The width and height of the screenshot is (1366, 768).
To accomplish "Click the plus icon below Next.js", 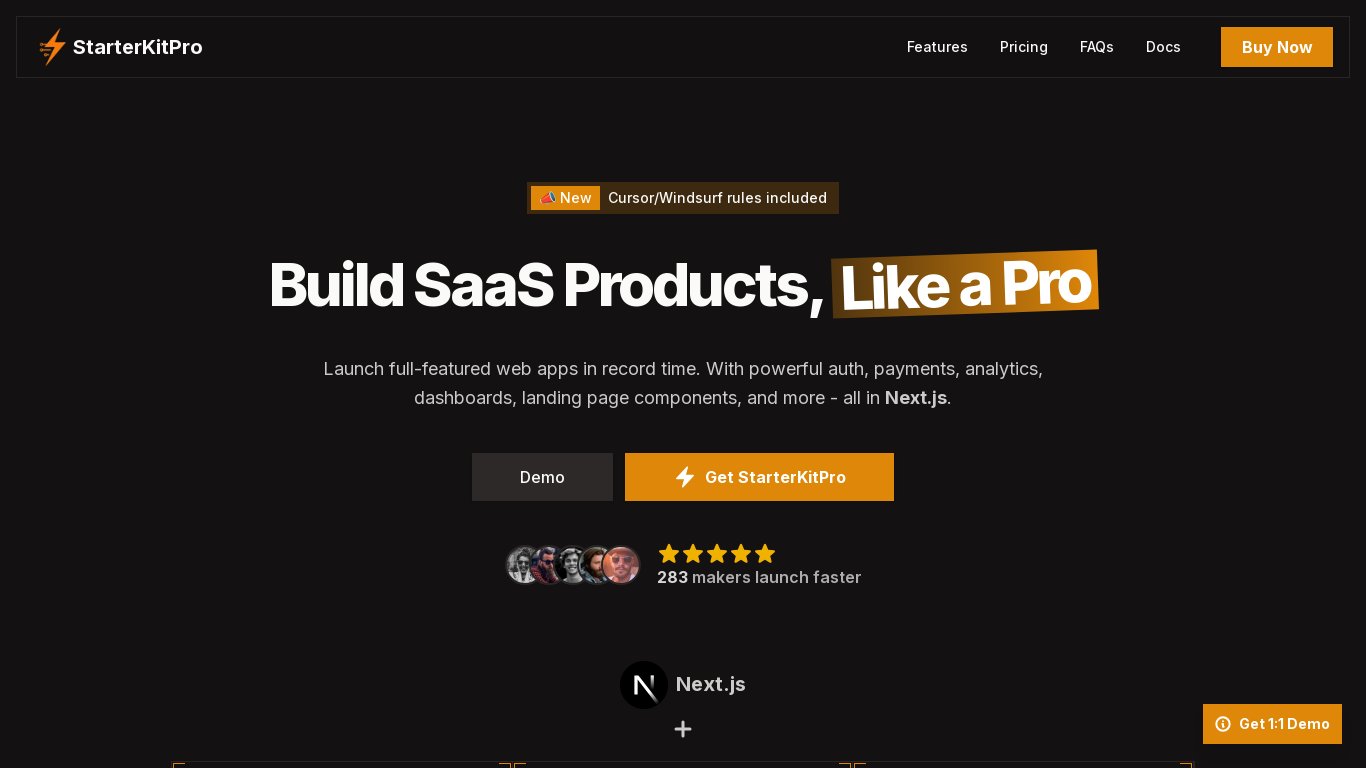I will click(683, 729).
